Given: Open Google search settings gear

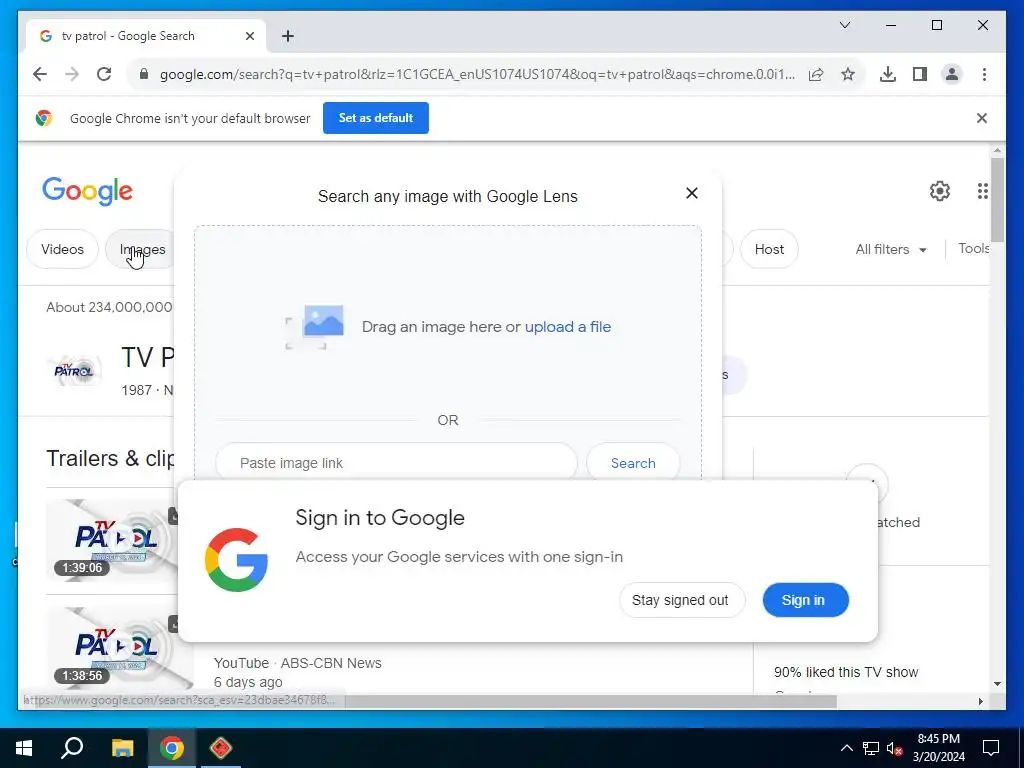Looking at the screenshot, I should click(940, 191).
